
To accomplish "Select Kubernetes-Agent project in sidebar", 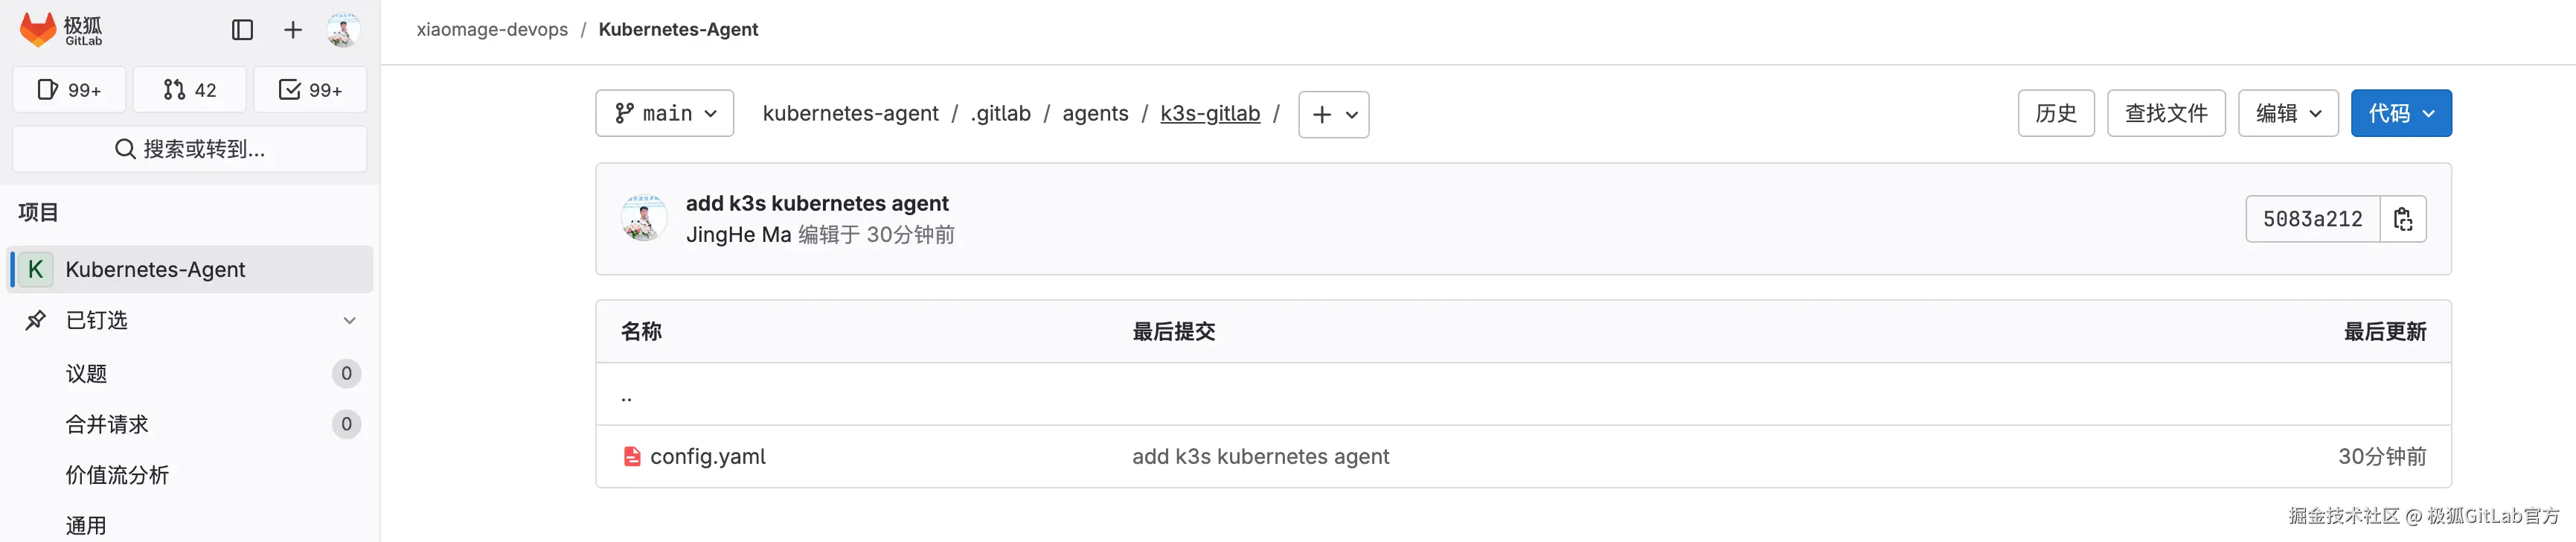I will point(155,269).
